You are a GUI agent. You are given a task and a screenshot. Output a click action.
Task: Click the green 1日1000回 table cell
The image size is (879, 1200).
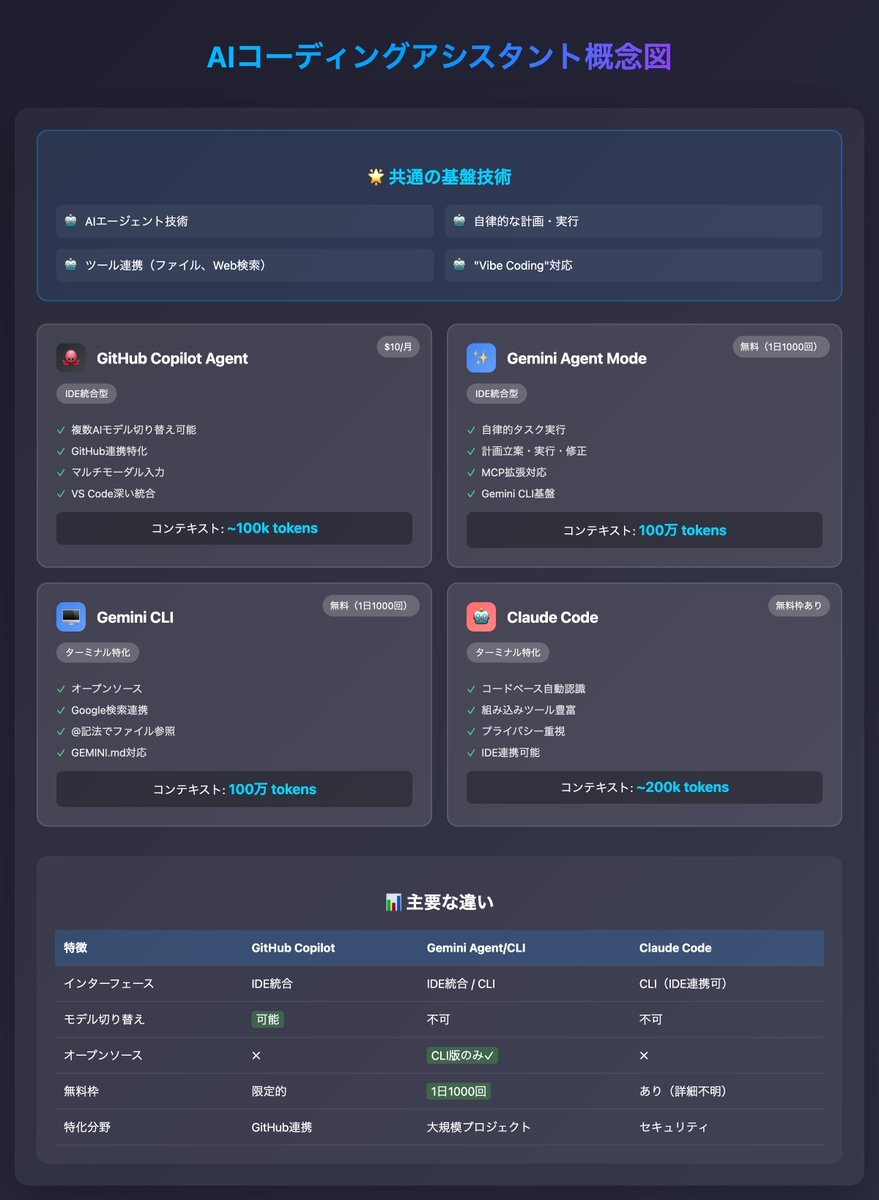coord(459,1092)
